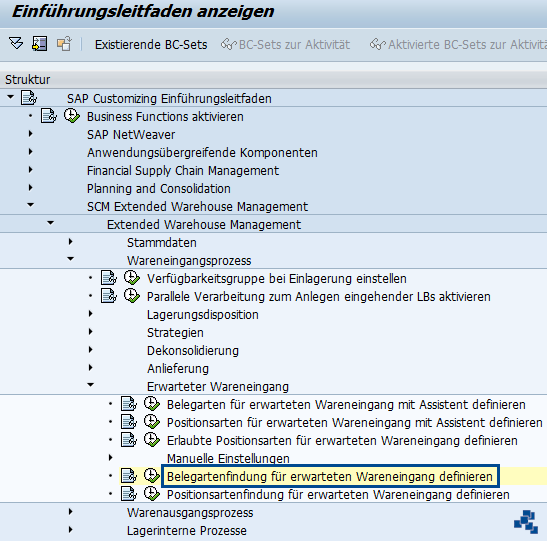This screenshot has width=547, height=541.
Task: Collapse the SAP Customizing Einführungsleitfaden root node
Action: click(10, 97)
